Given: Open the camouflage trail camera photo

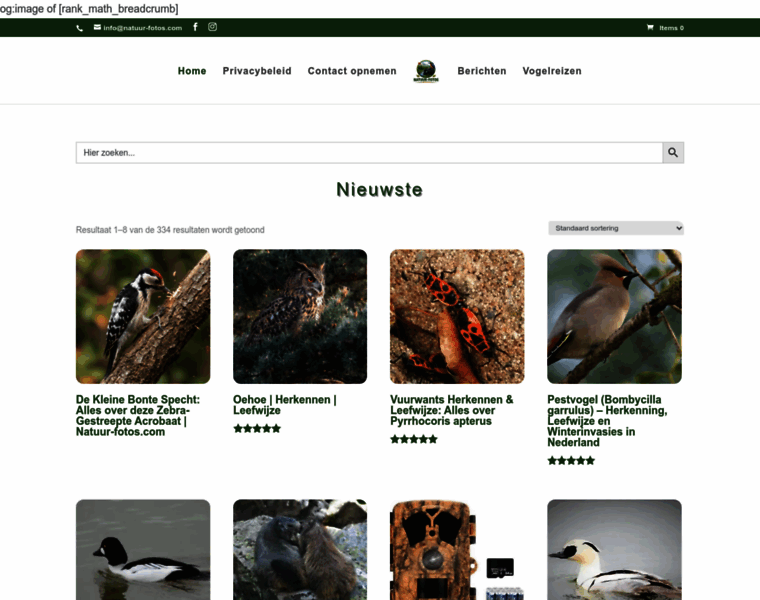Looking at the screenshot, I should [457, 550].
